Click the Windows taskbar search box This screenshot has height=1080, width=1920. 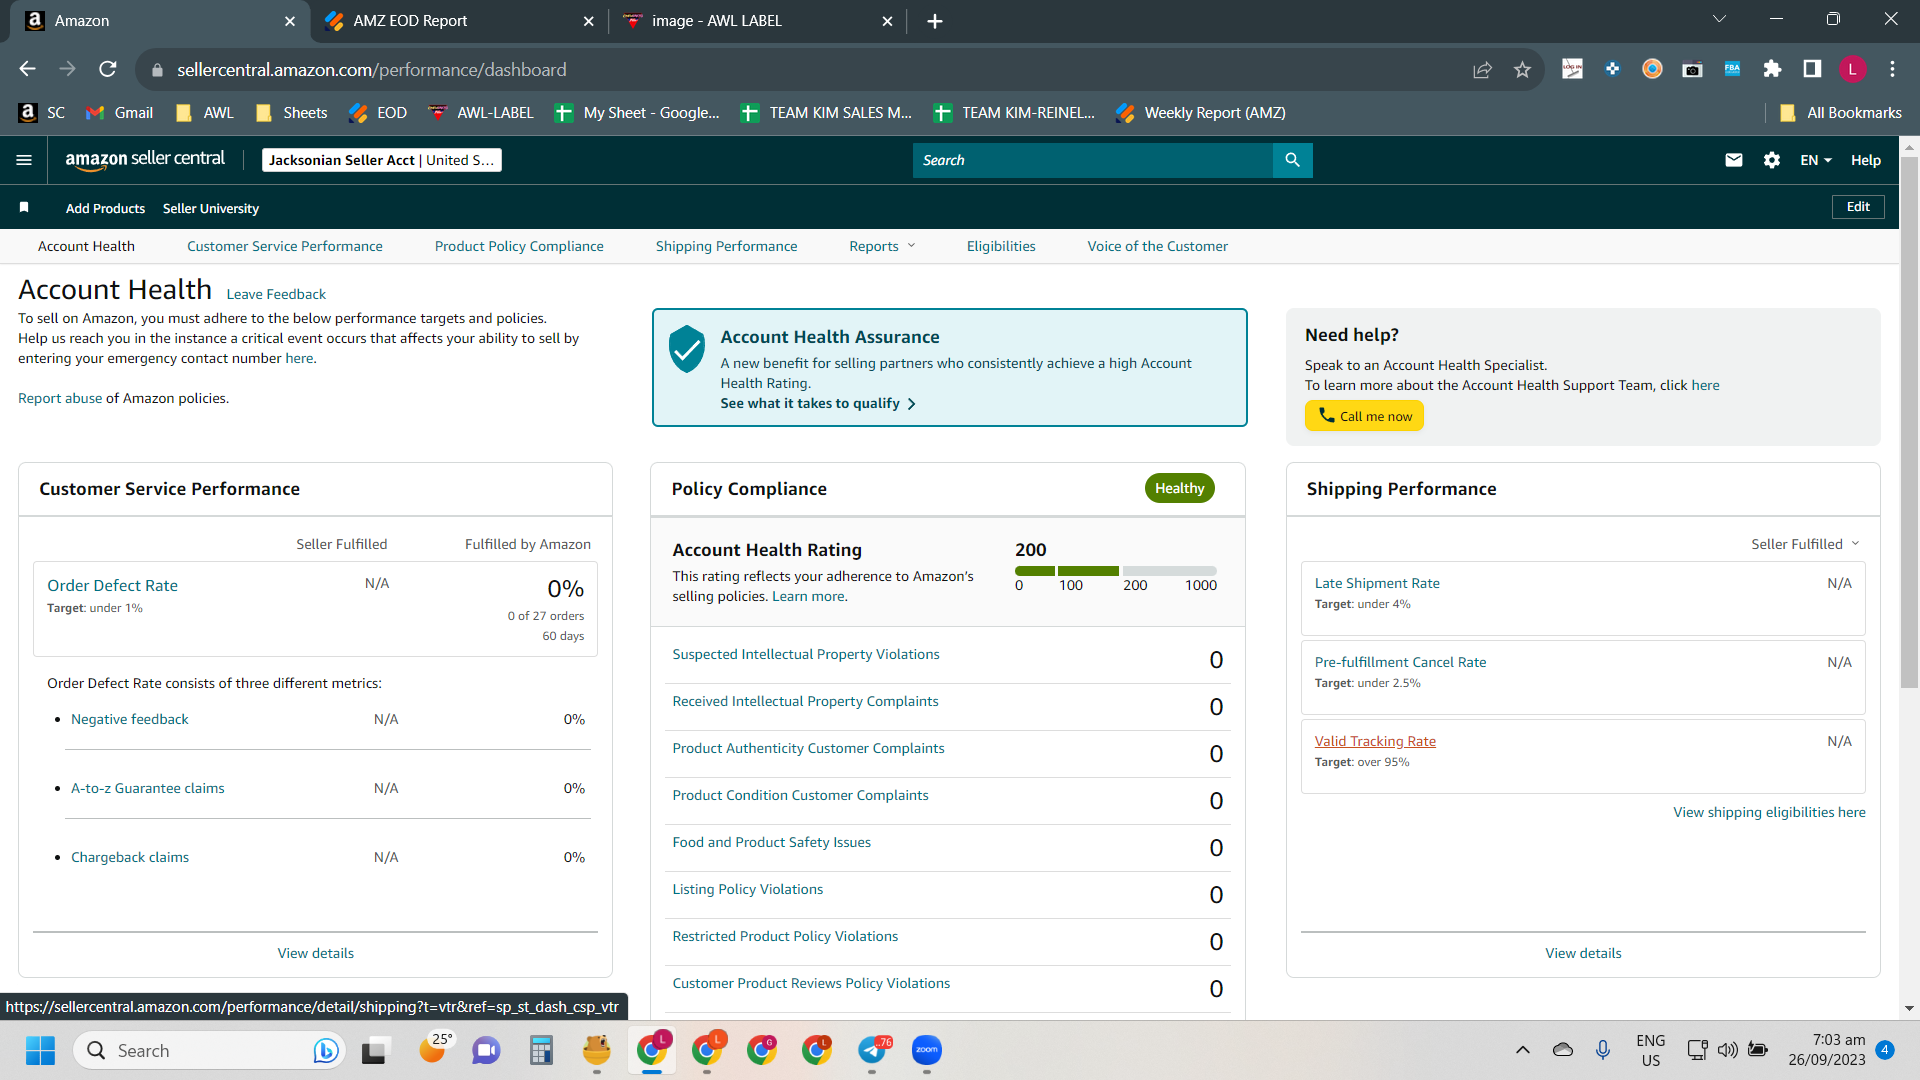210,1050
